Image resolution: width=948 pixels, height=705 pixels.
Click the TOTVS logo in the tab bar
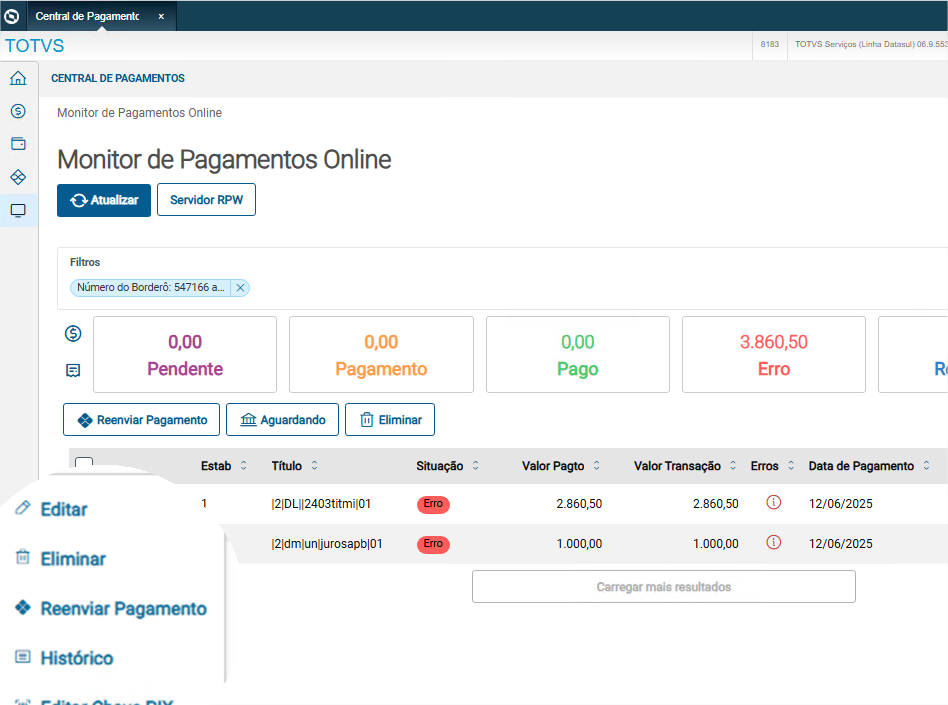point(12,16)
